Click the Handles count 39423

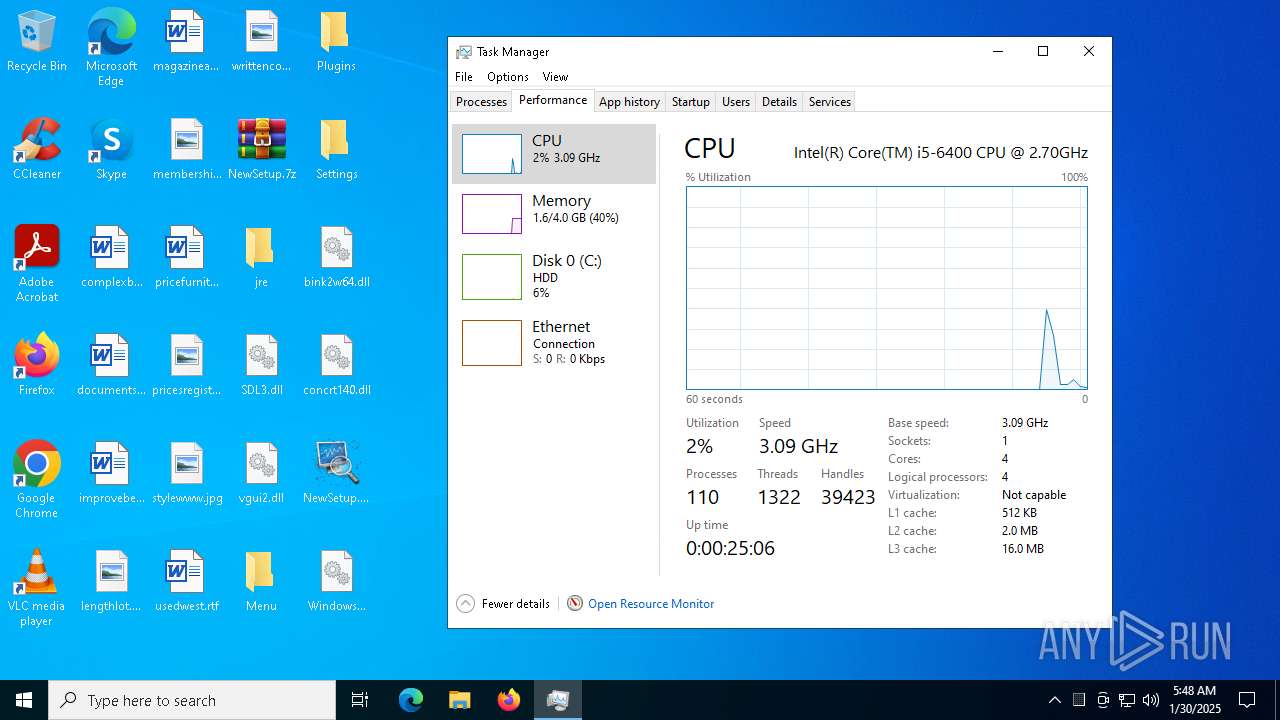[x=848, y=497]
